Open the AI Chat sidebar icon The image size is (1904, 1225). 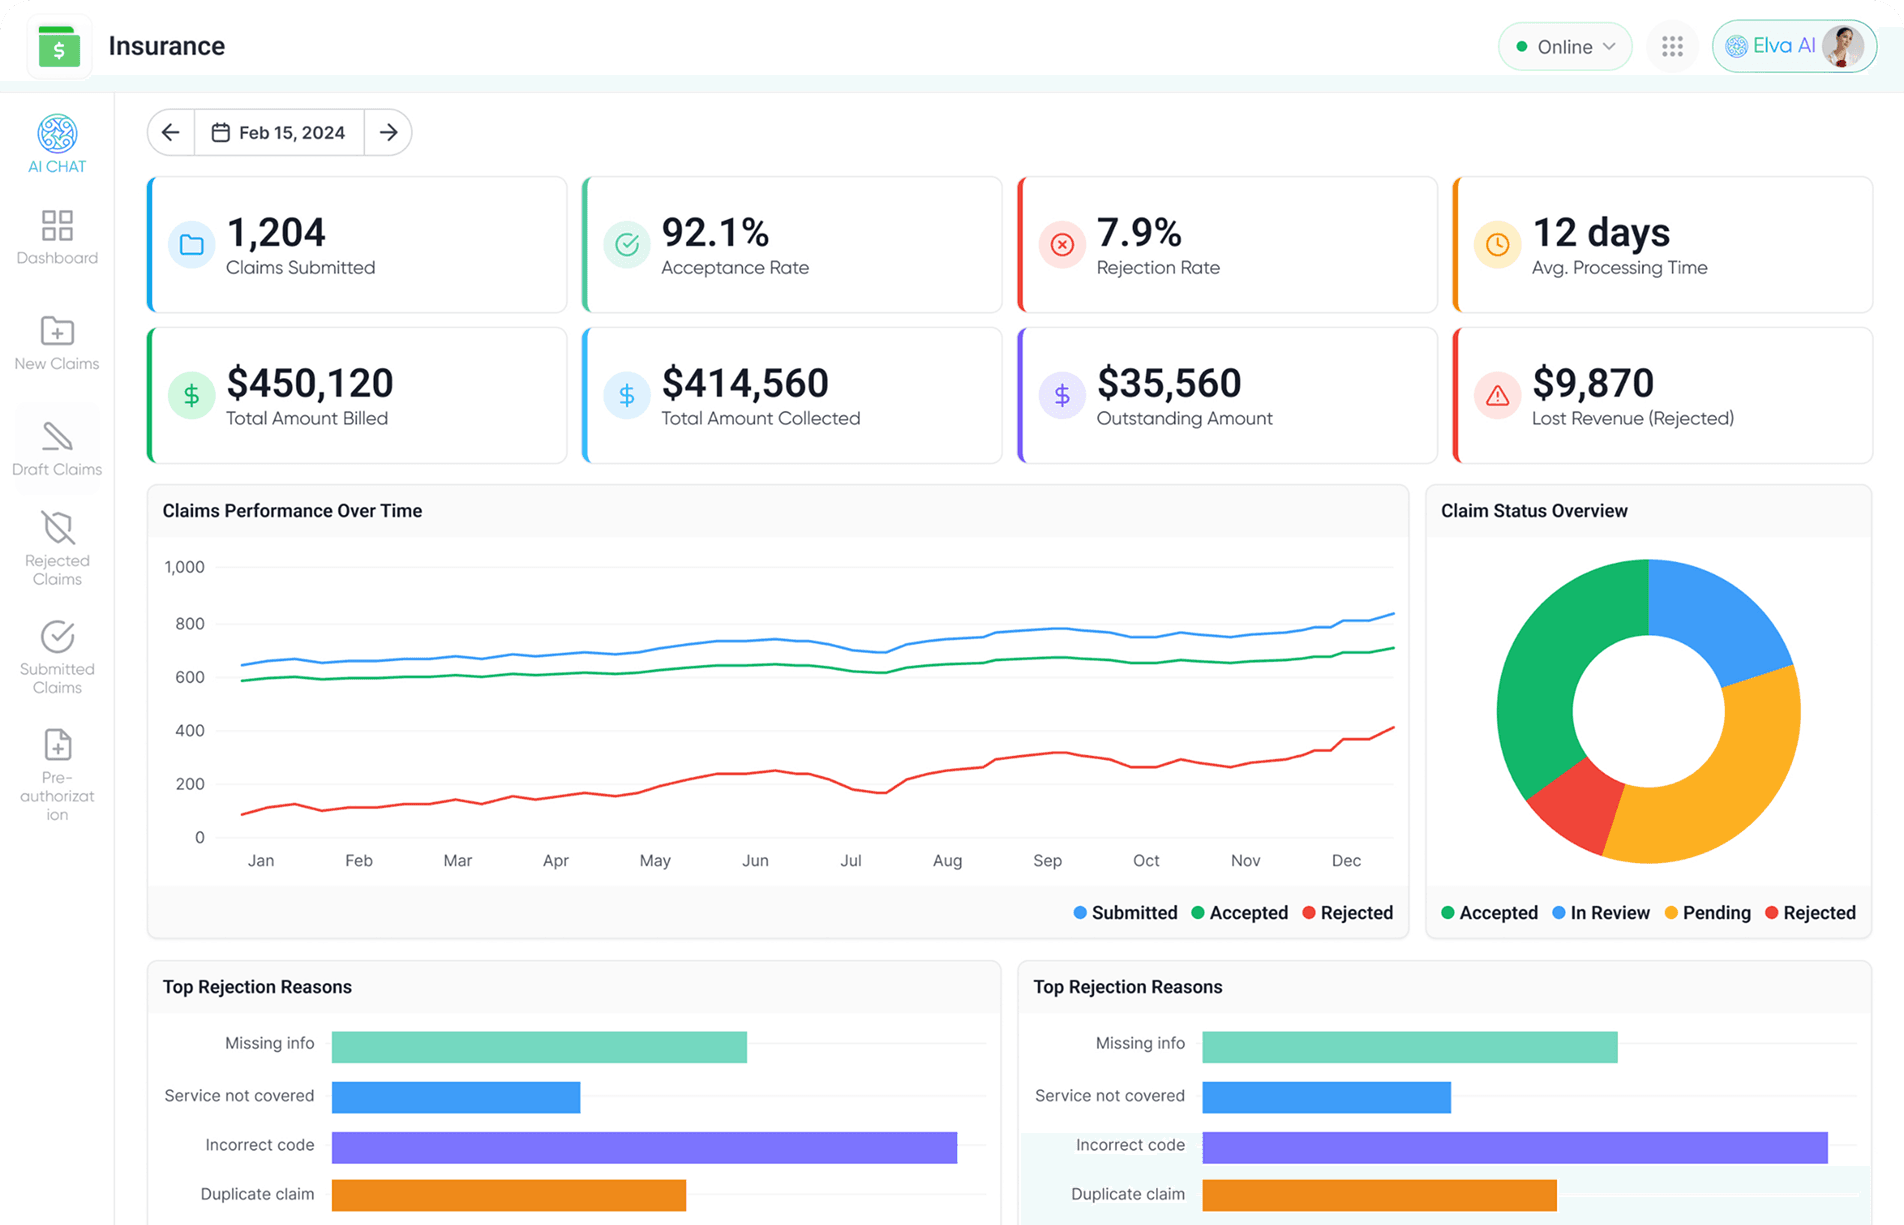(x=57, y=144)
